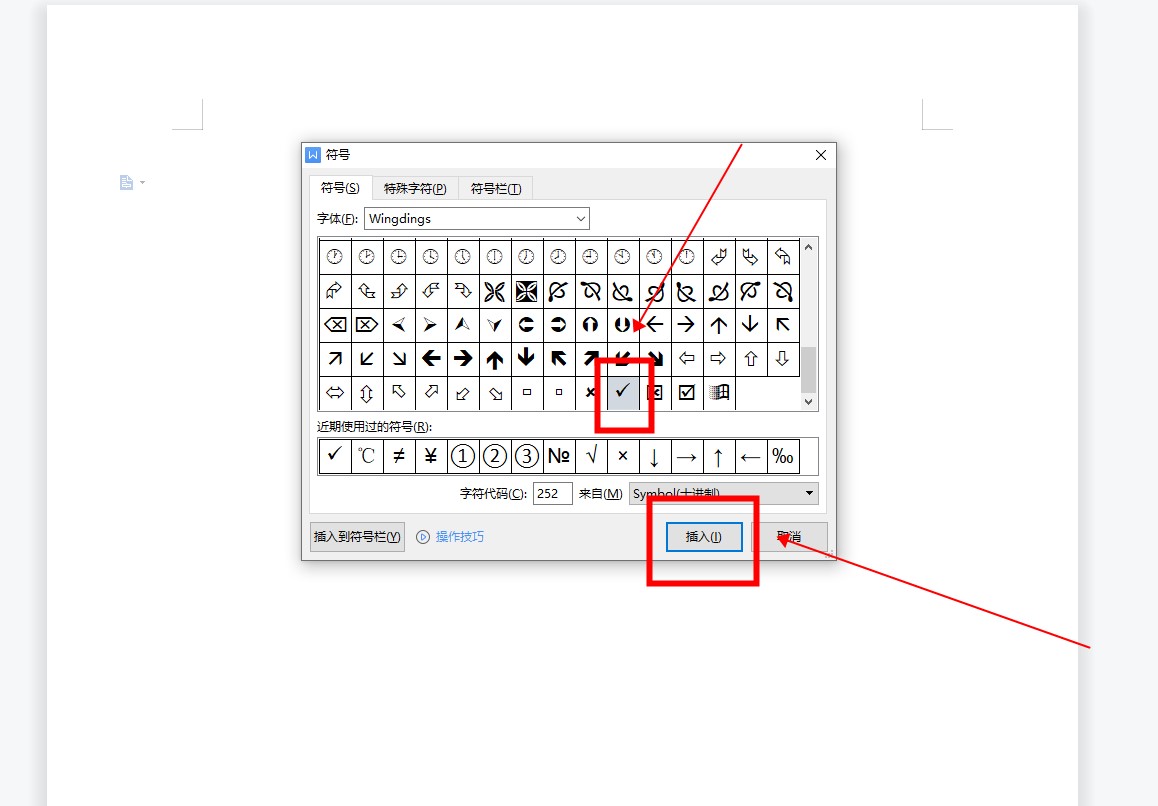
Task: Click the 字符代码 input field
Action: point(552,494)
